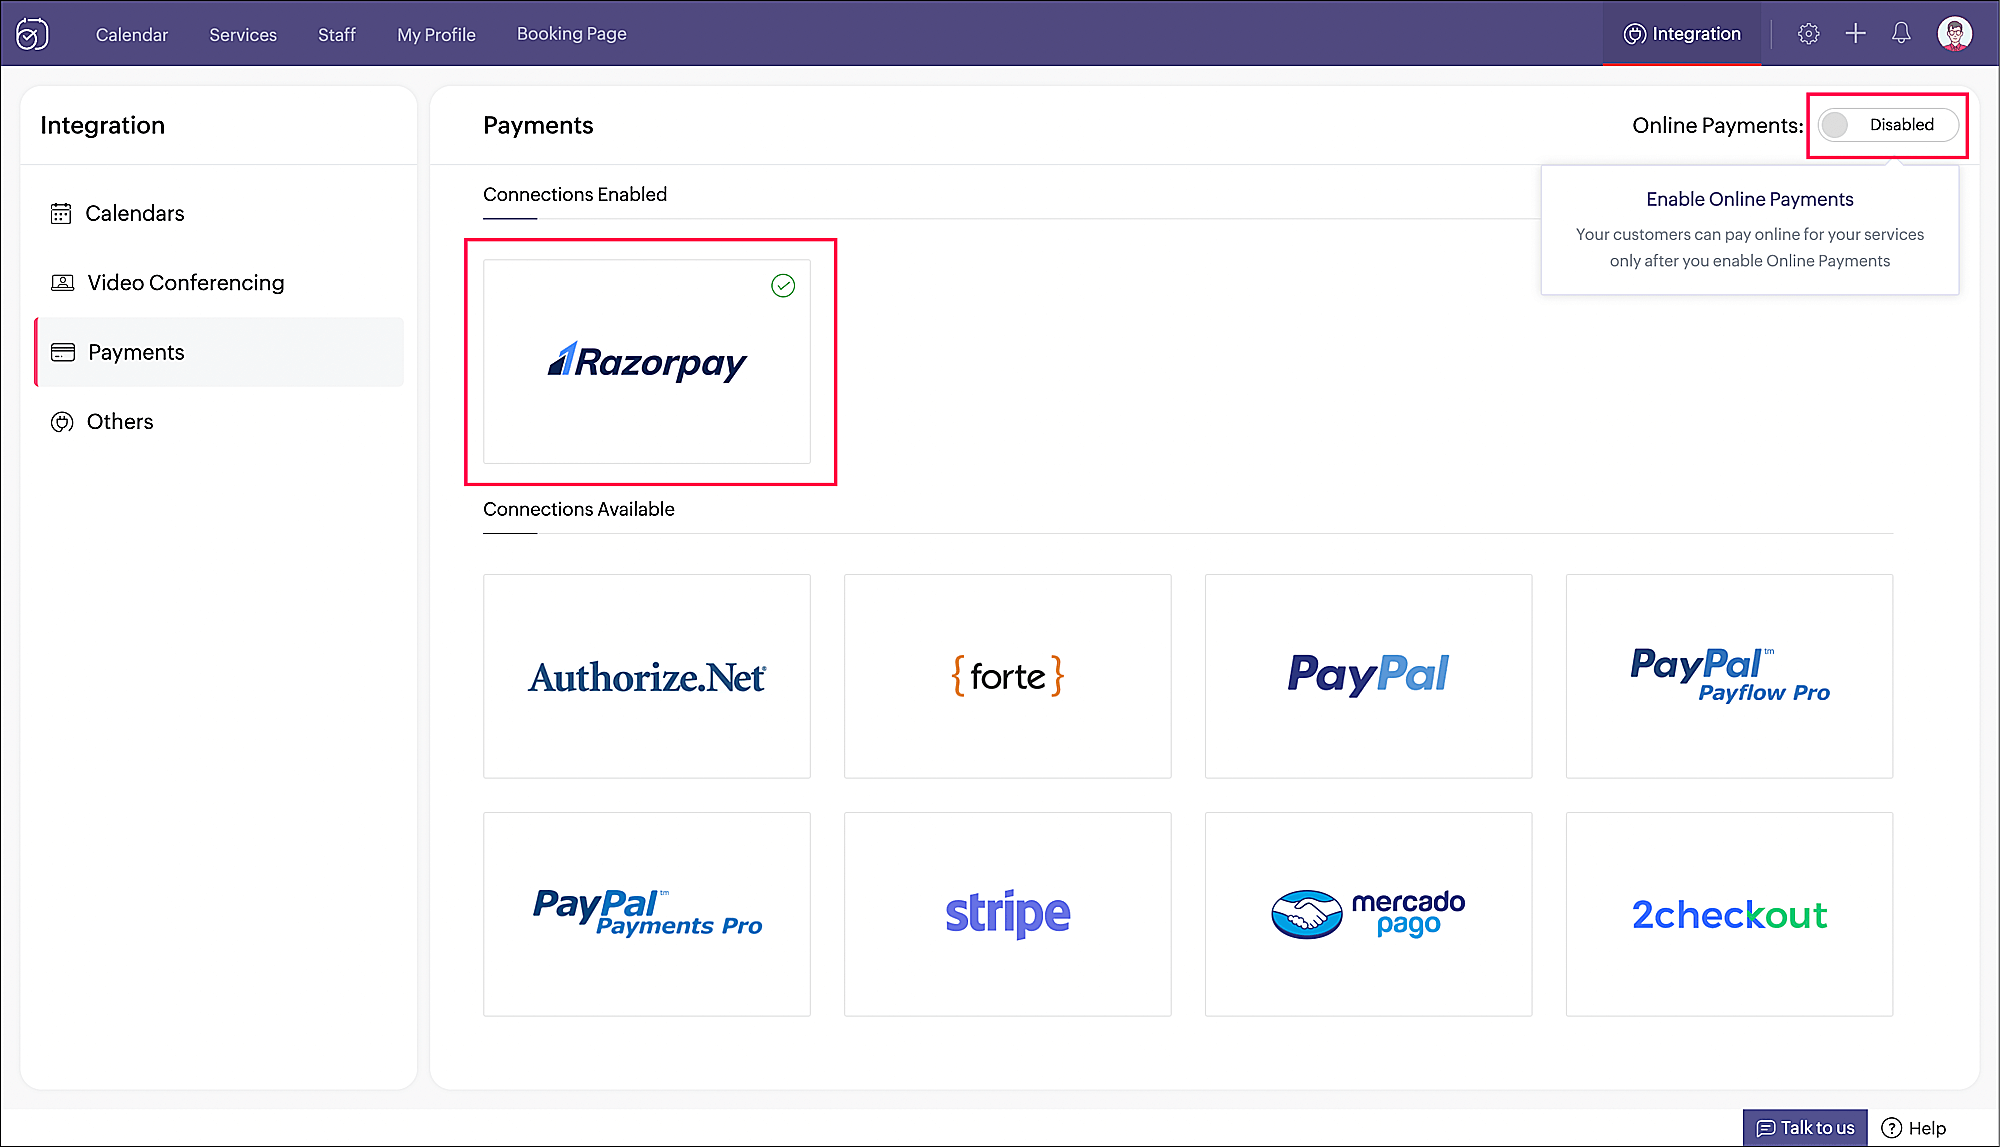The height and width of the screenshot is (1147, 2000).
Task: Open the notifications bell icon
Action: [1901, 34]
